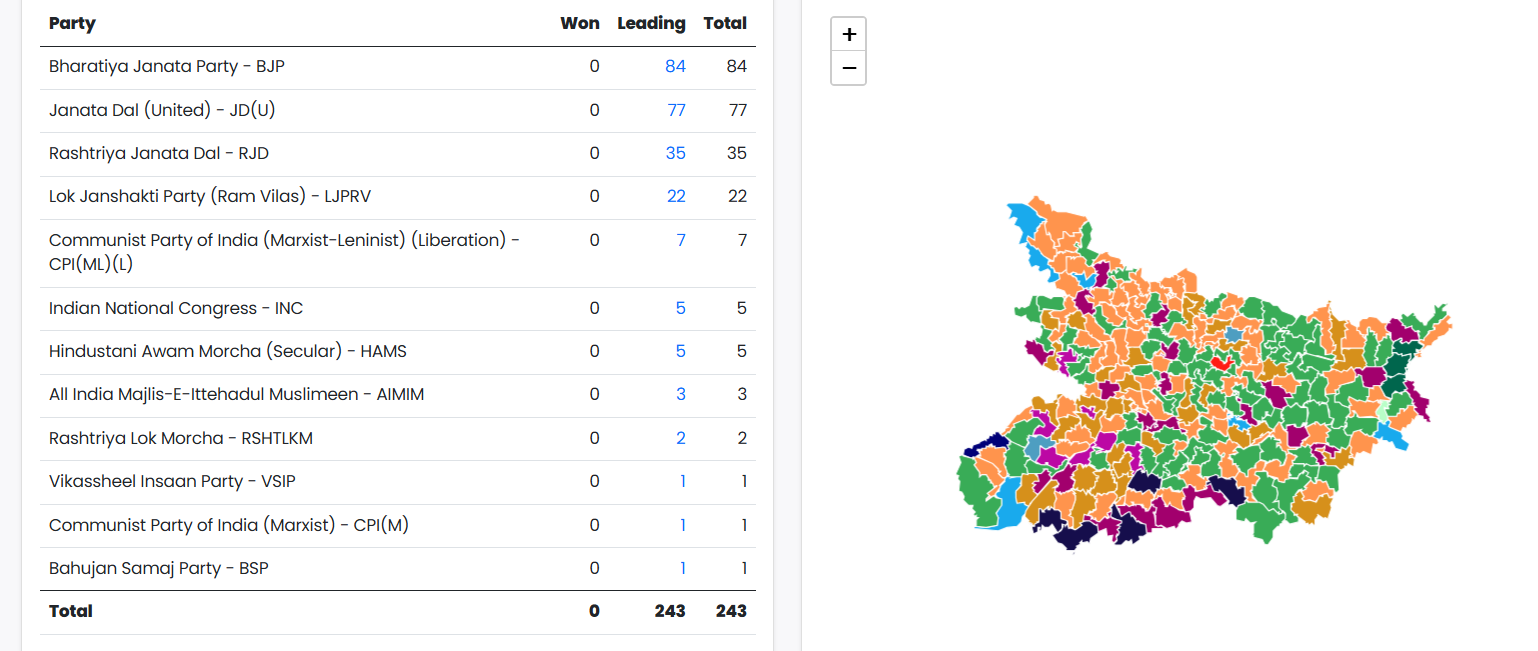
Task: Click the Leading column header
Action: [651, 23]
